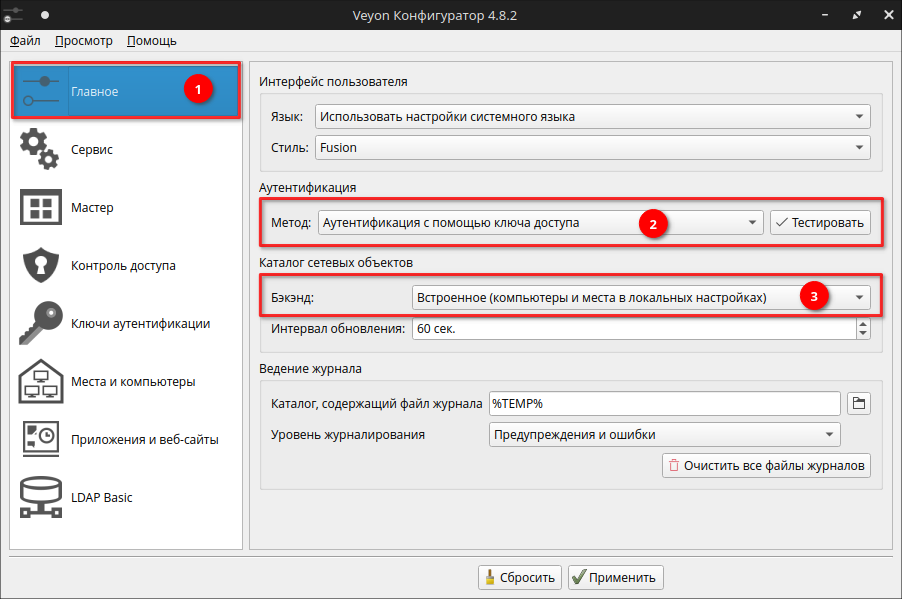Select the Мастер section label
The width and height of the screenshot is (902, 599).
pos(92,208)
